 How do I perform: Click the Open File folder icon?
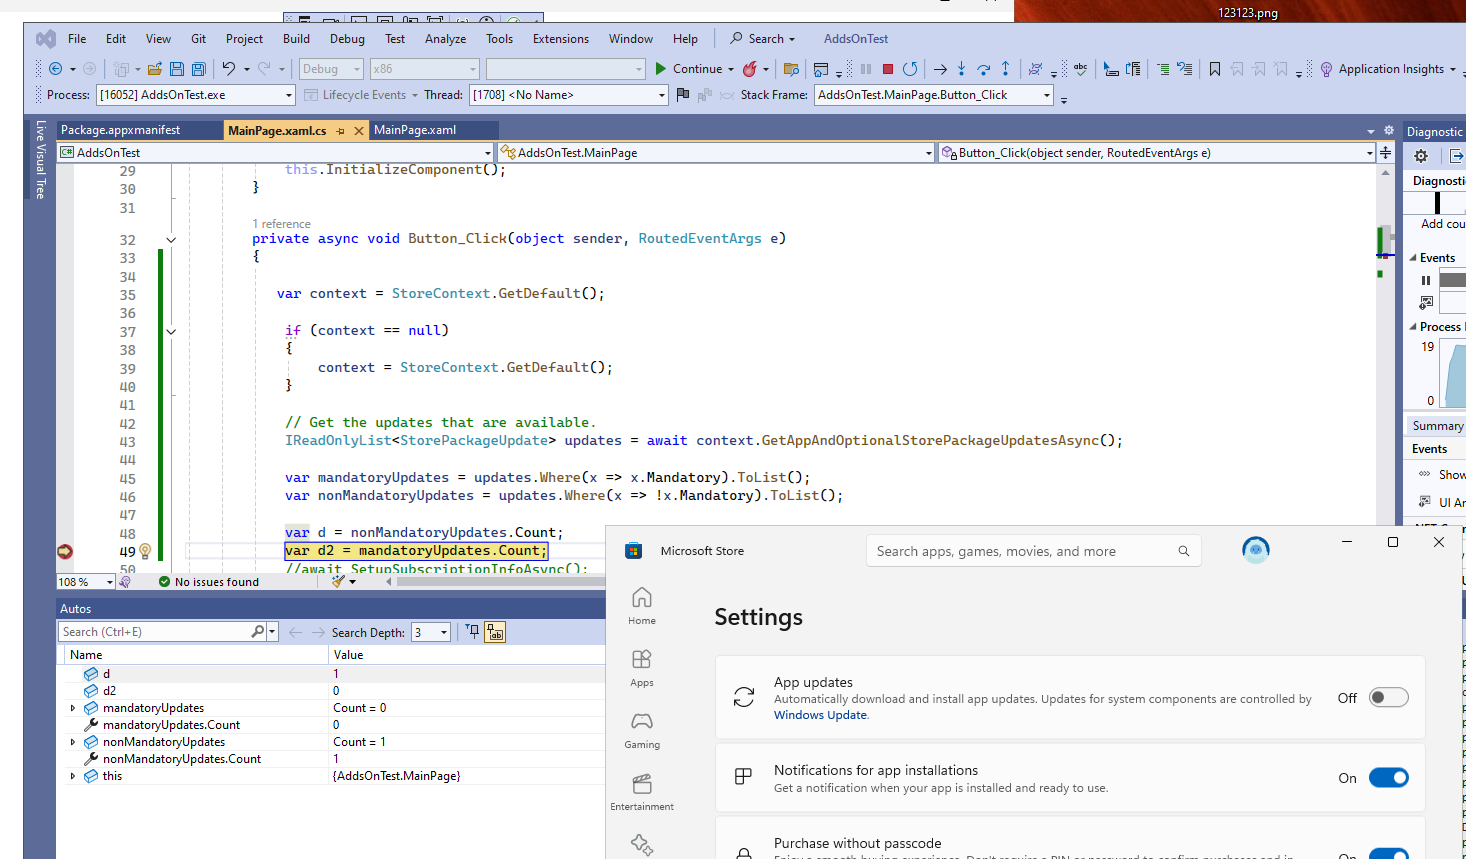pyautogui.click(x=155, y=69)
